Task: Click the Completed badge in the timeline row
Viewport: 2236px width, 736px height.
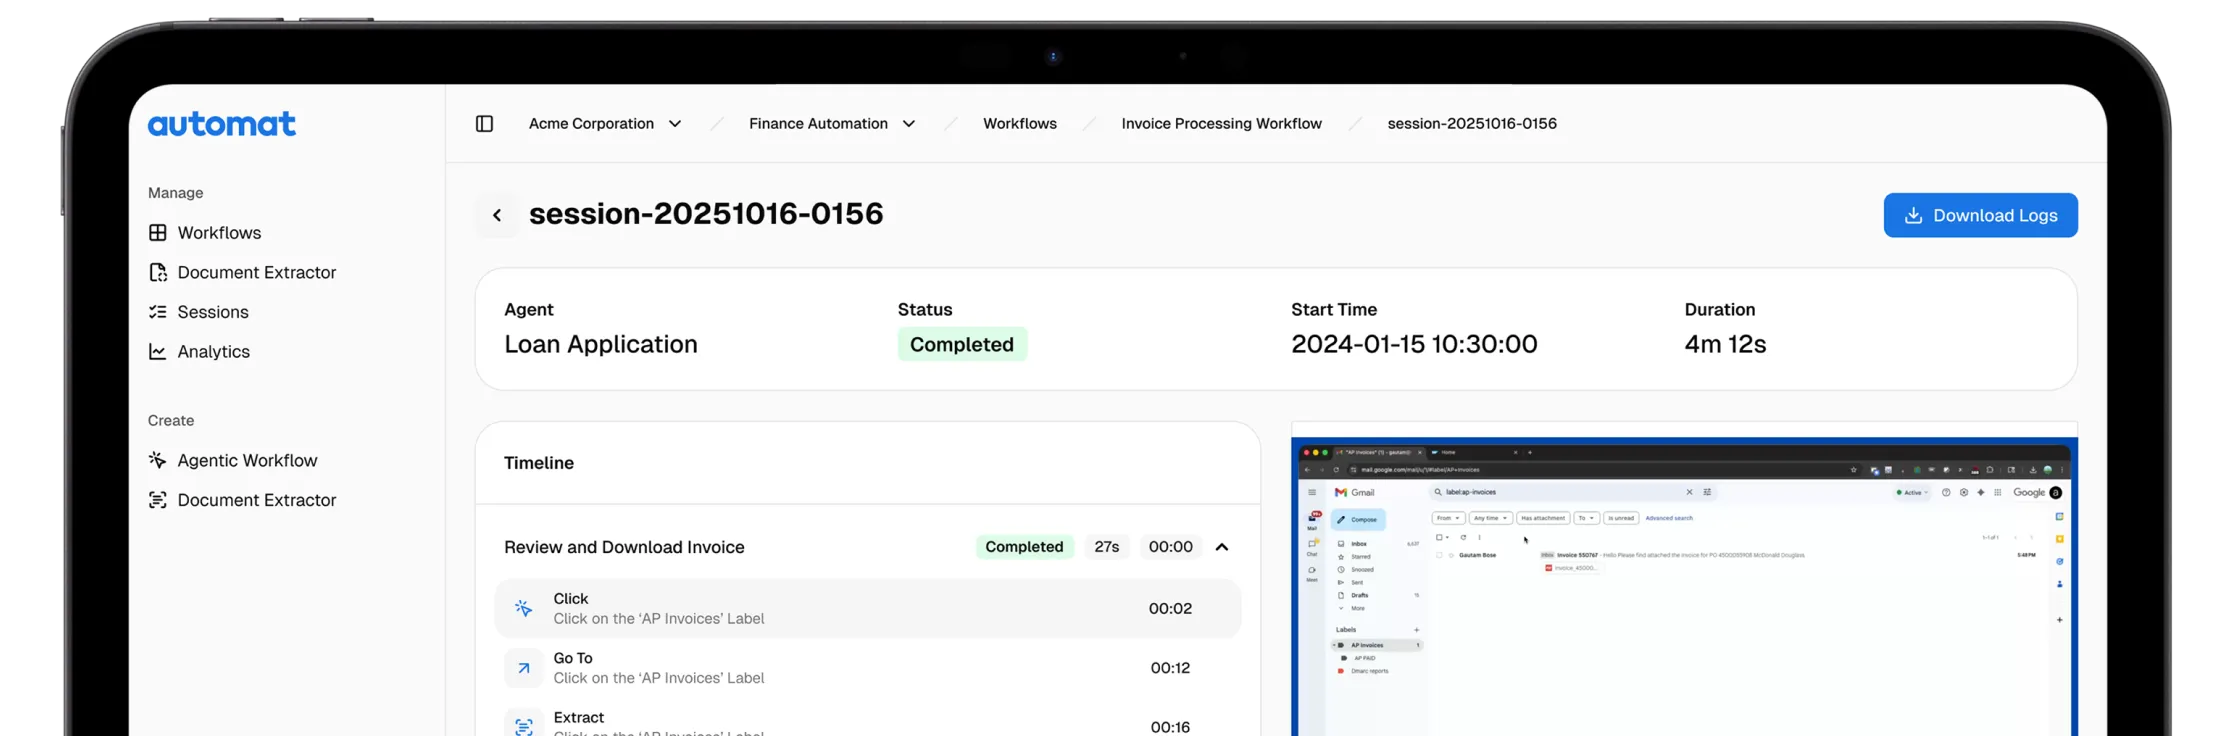Action: [x=1024, y=547]
